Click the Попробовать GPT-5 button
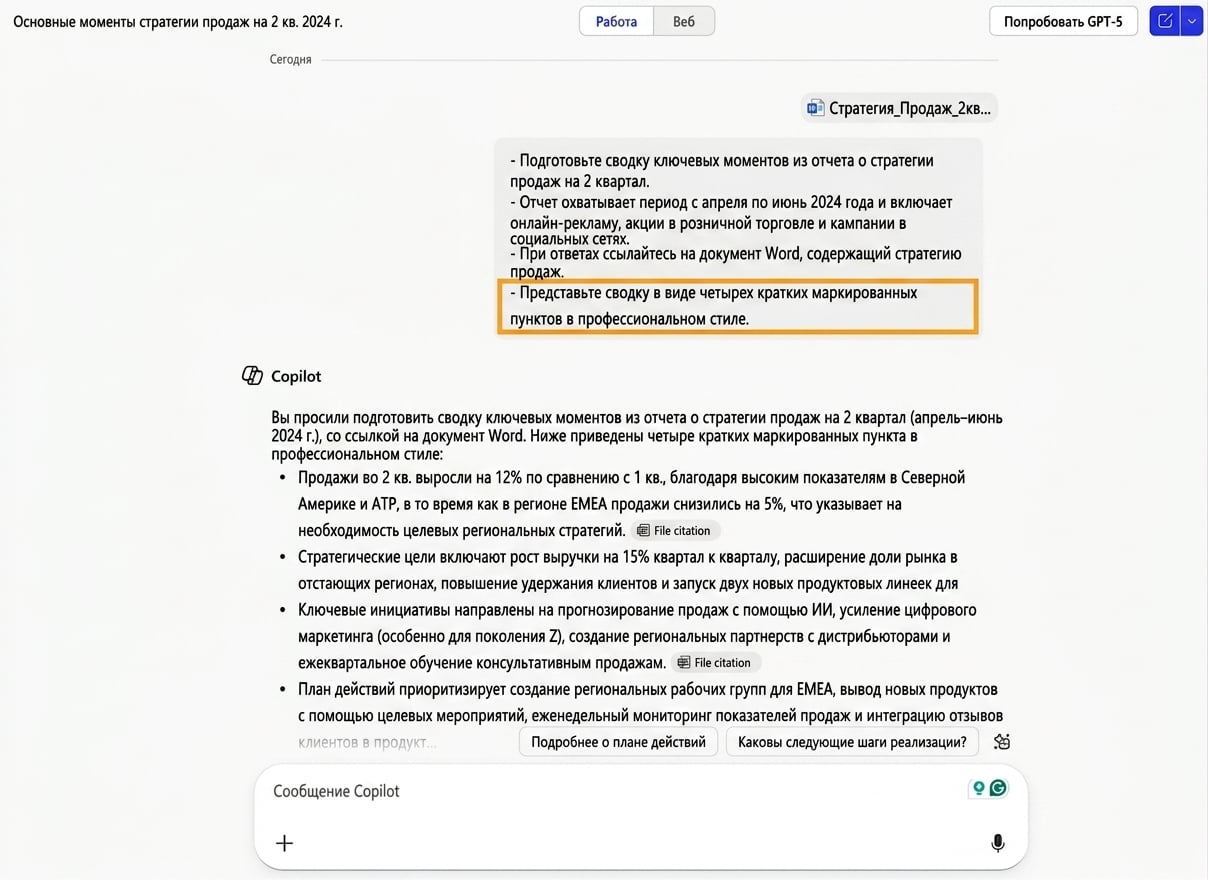 1063,21
